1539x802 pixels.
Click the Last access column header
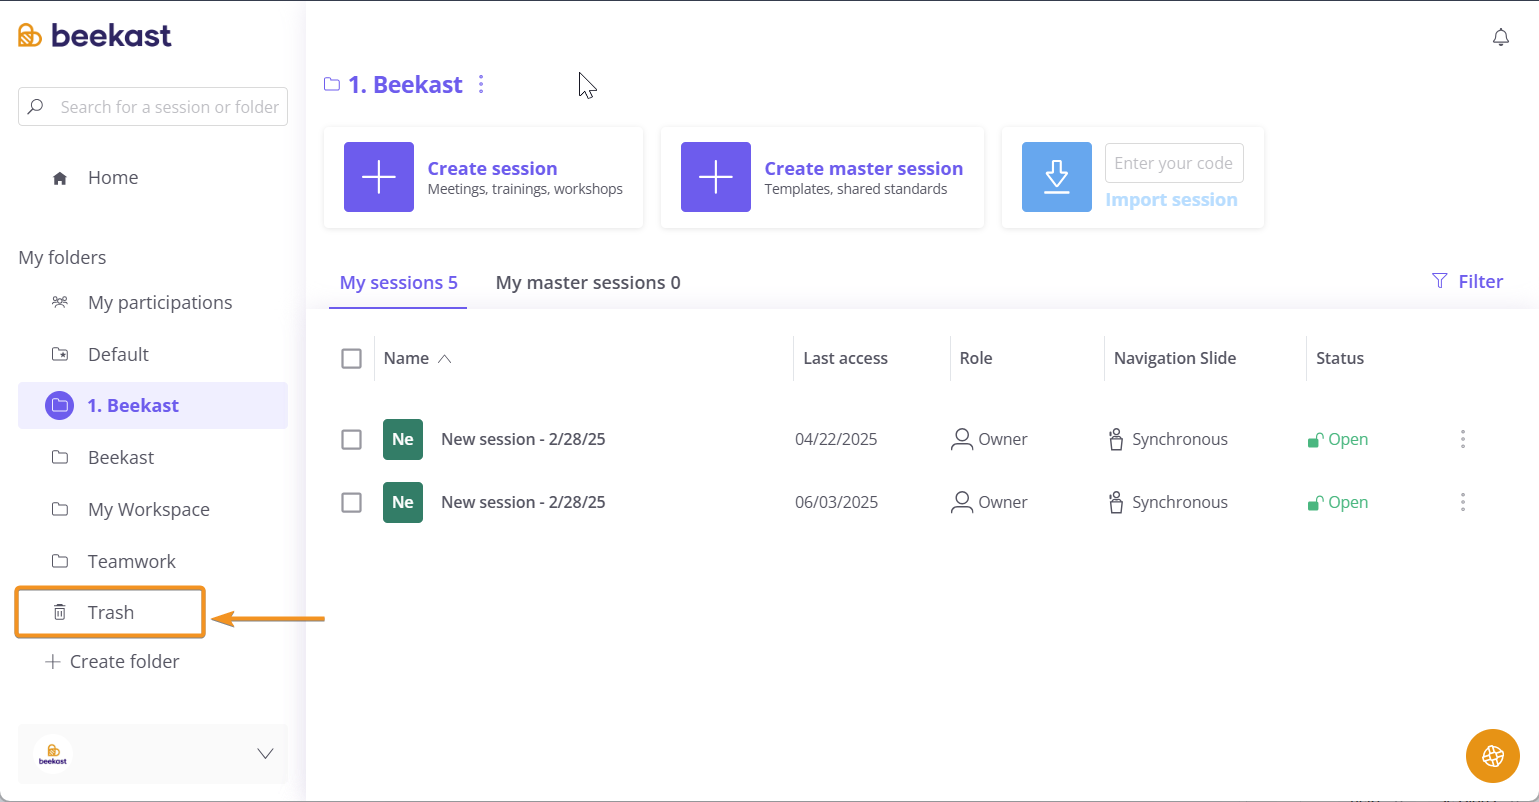845,358
